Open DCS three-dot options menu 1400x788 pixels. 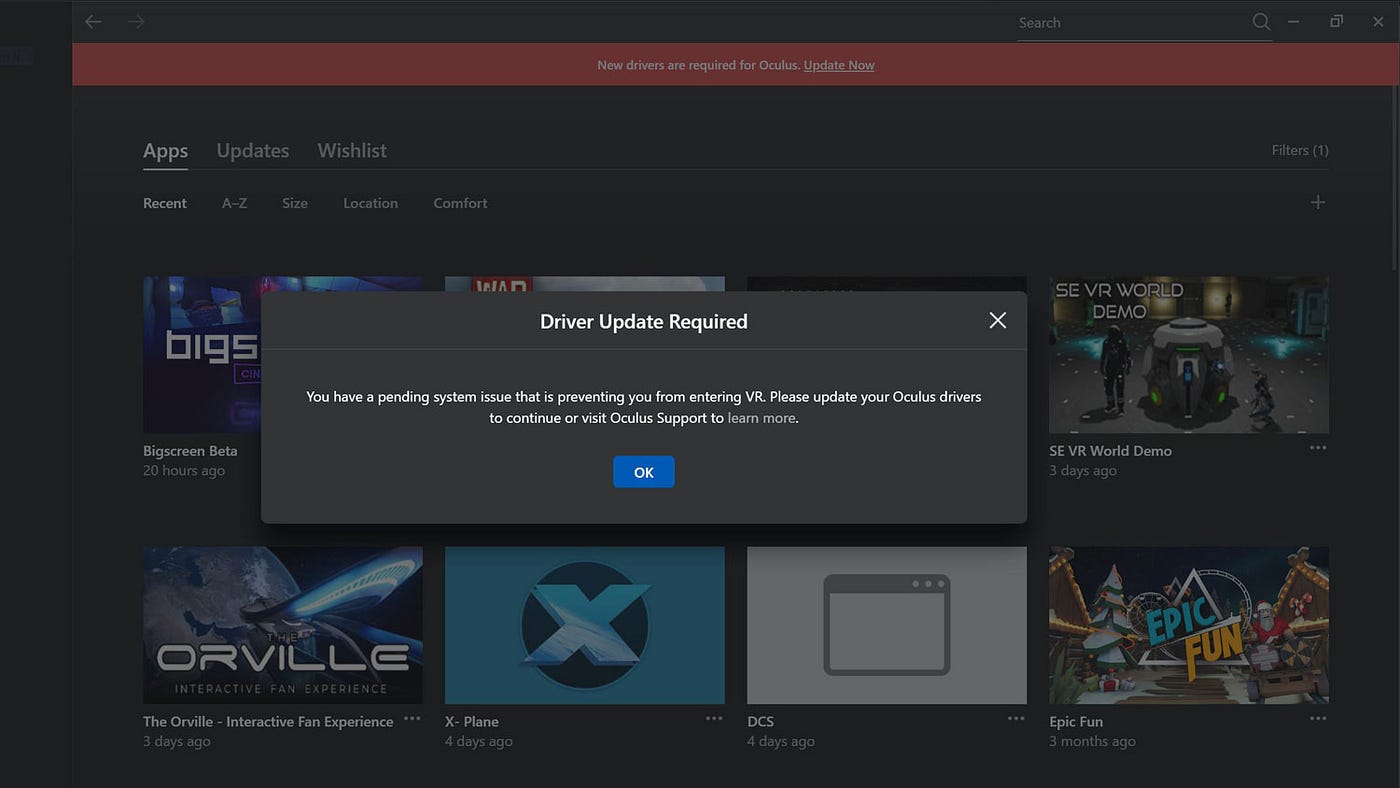click(x=1016, y=719)
